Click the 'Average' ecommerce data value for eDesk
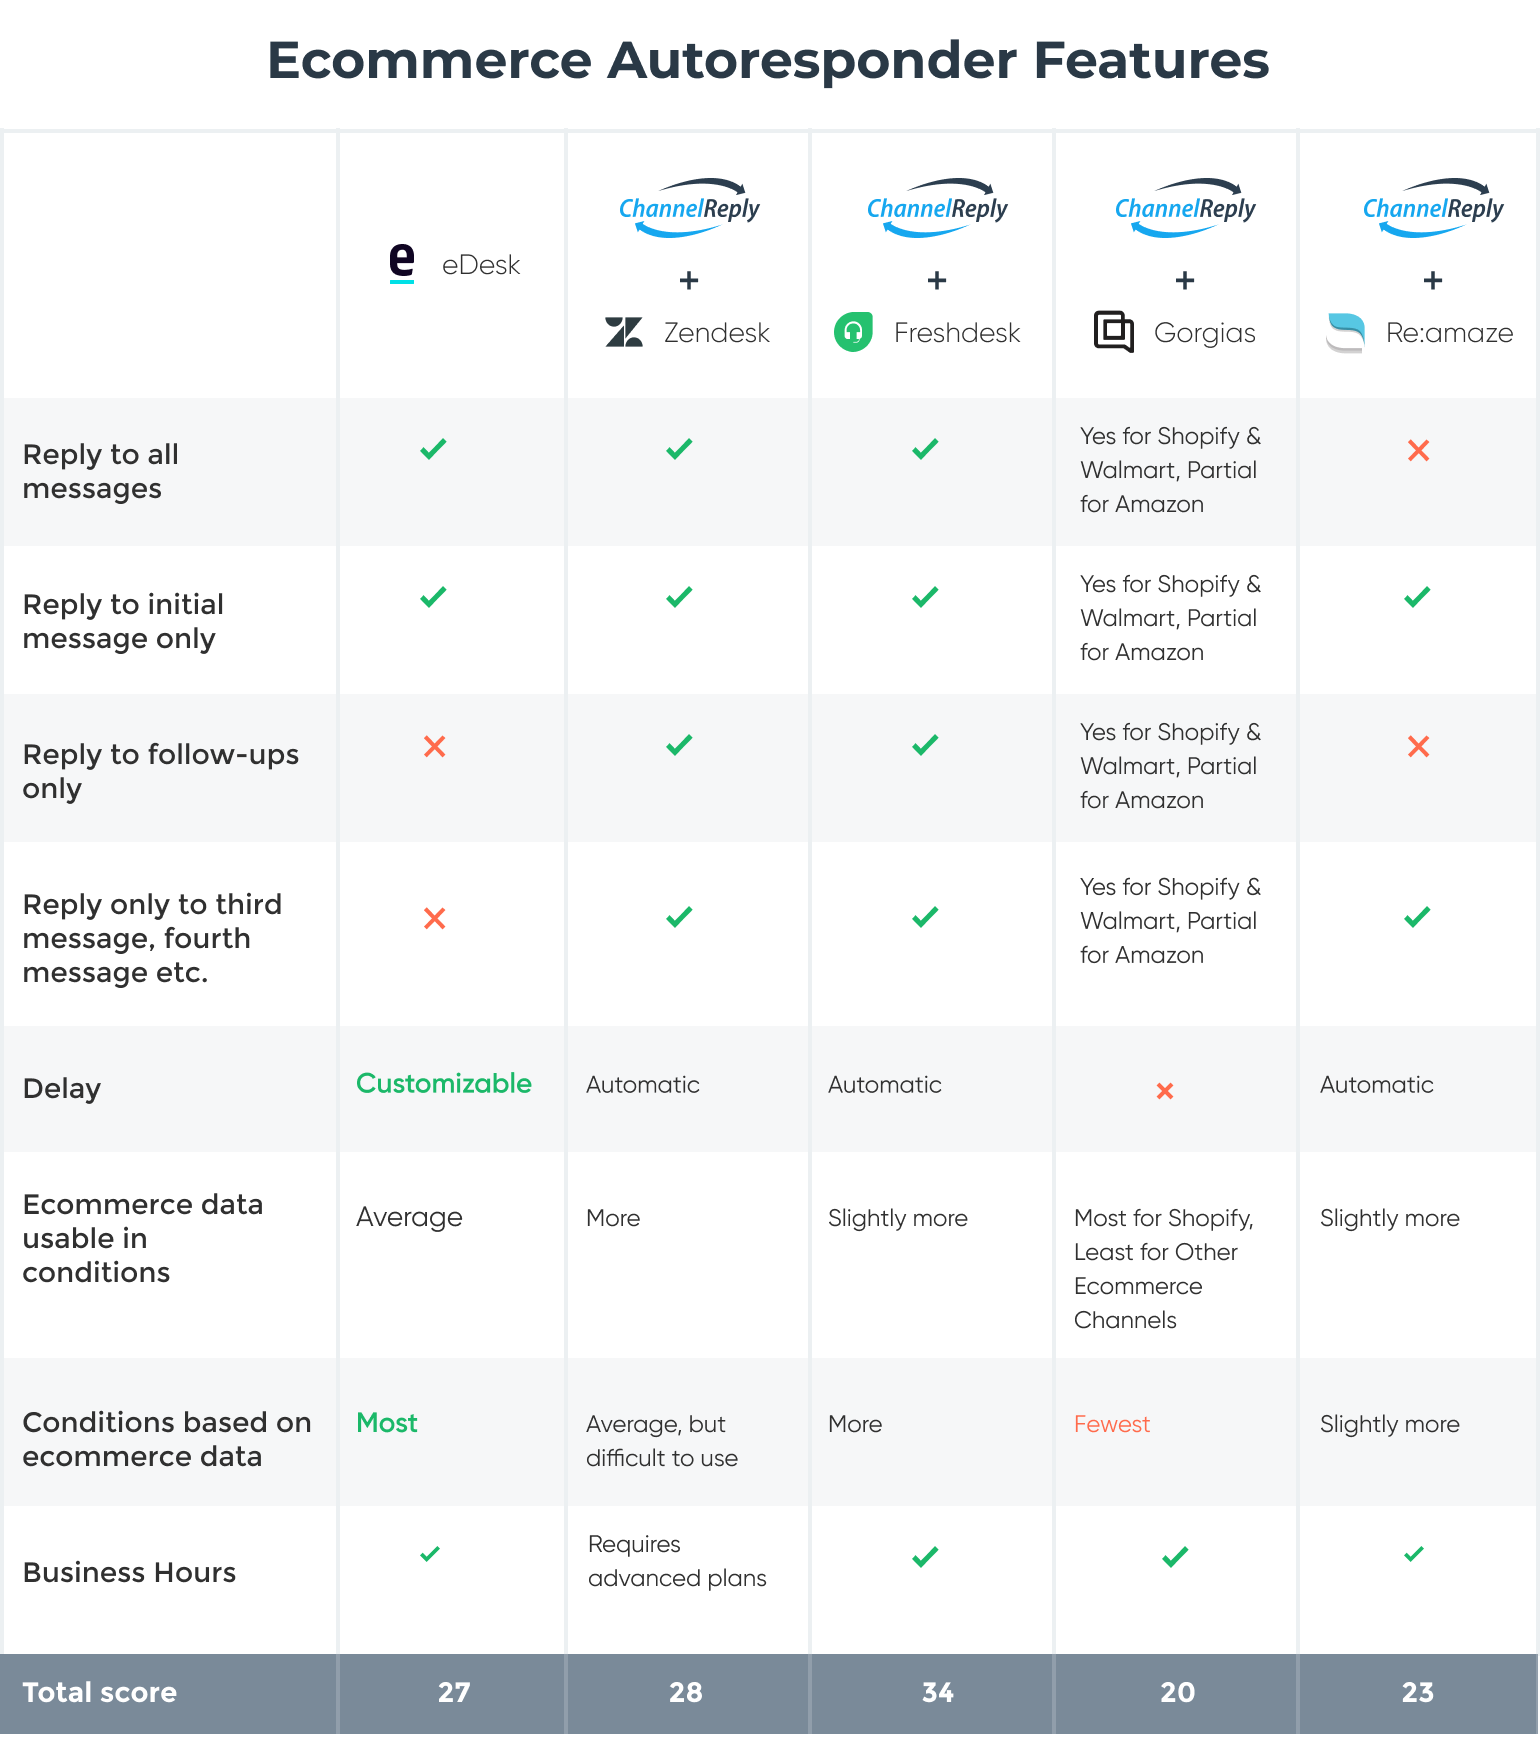This screenshot has height=1738, width=1540. tap(410, 1218)
